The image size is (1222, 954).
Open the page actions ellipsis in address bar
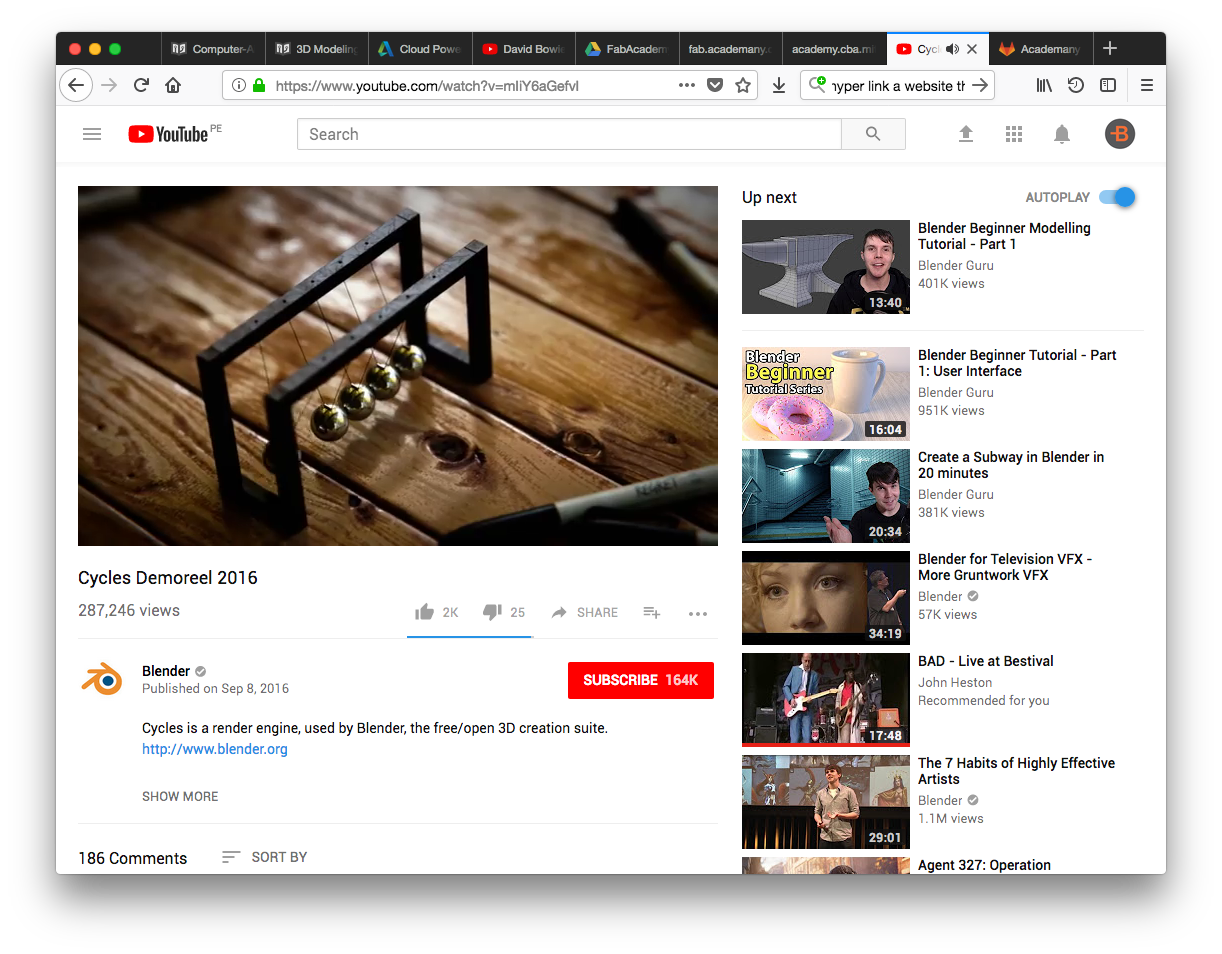click(687, 85)
